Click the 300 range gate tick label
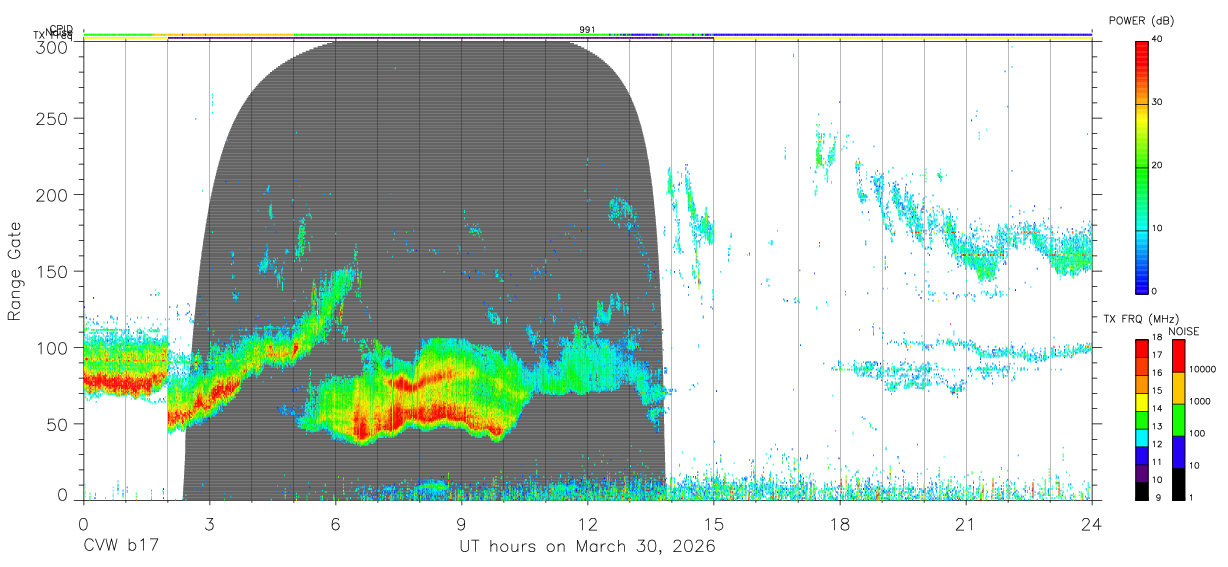This screenshot has height=567, width=1228. (54, 46)
